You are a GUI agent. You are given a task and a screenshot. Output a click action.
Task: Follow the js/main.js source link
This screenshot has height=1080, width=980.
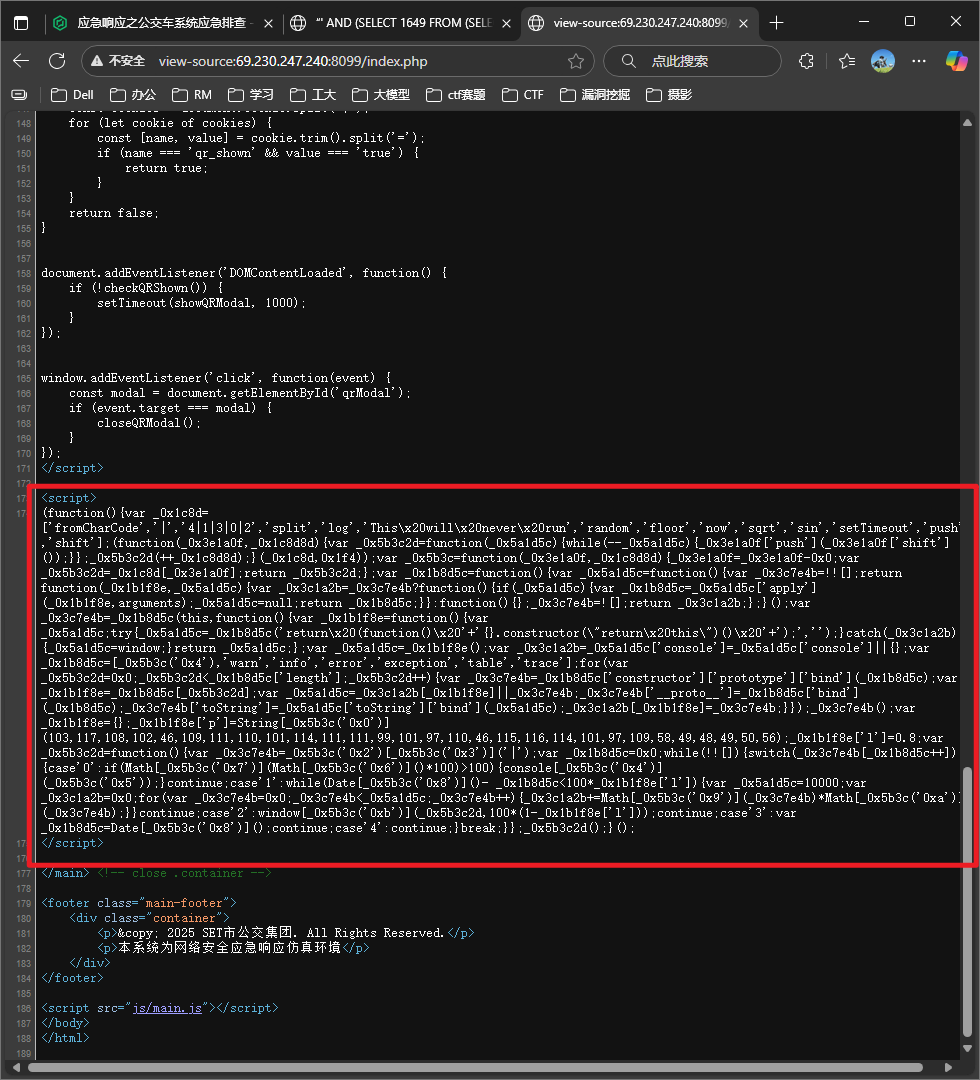(x=167, y=1008)
